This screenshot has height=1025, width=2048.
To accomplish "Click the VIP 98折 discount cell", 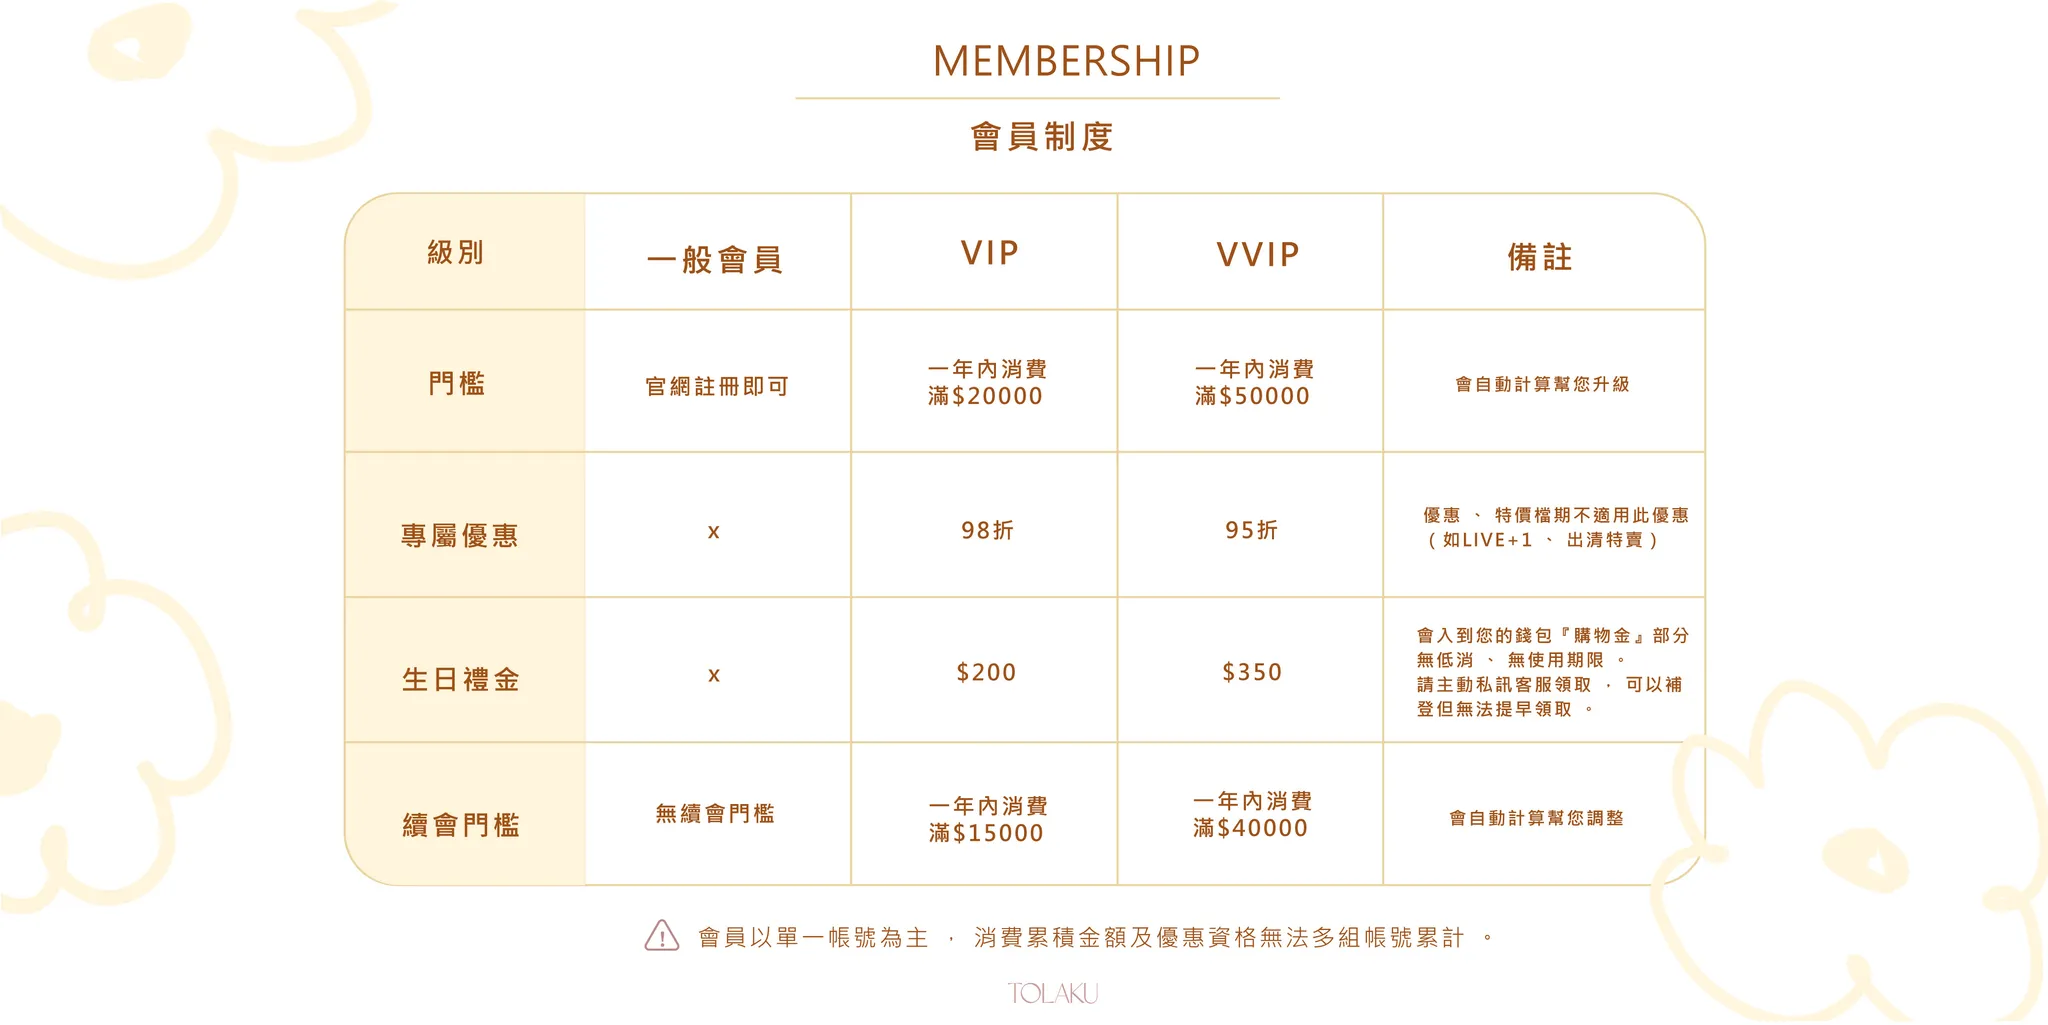I will click(x=987, y=531).
